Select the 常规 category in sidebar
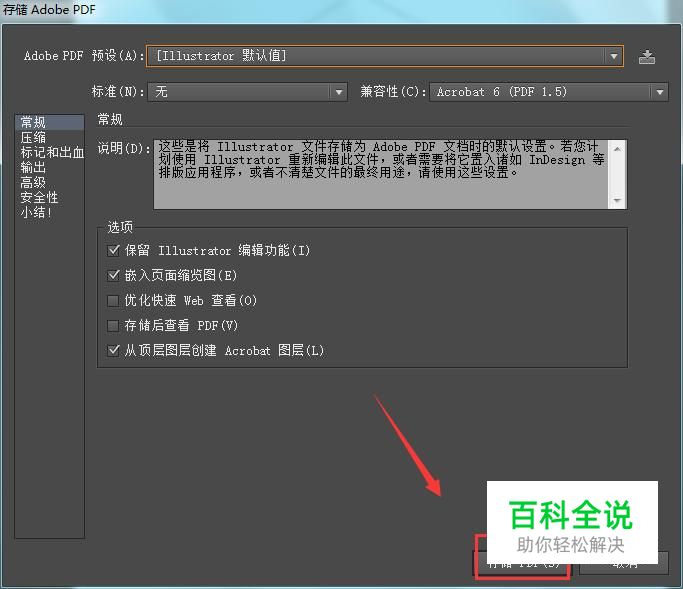 (49, 122)
